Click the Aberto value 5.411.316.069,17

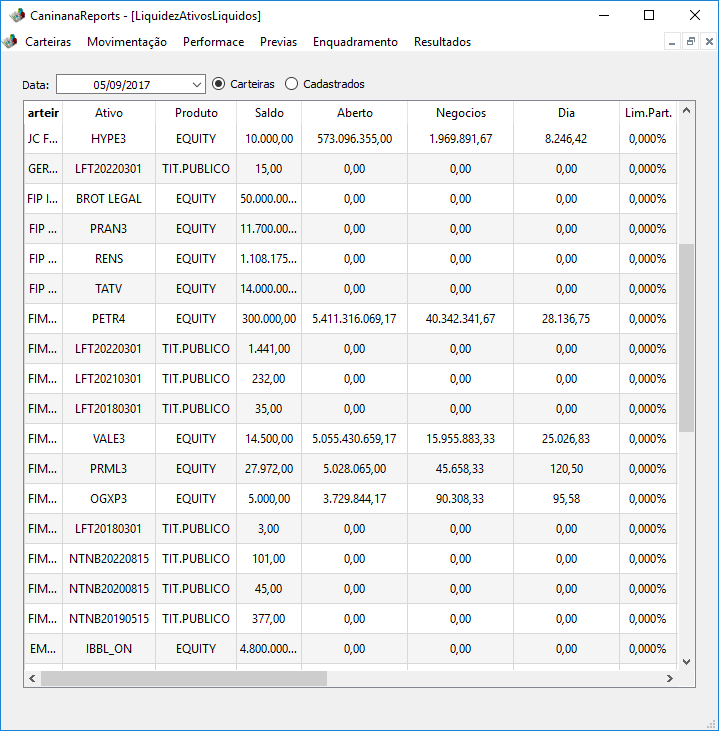coord(354,319)
